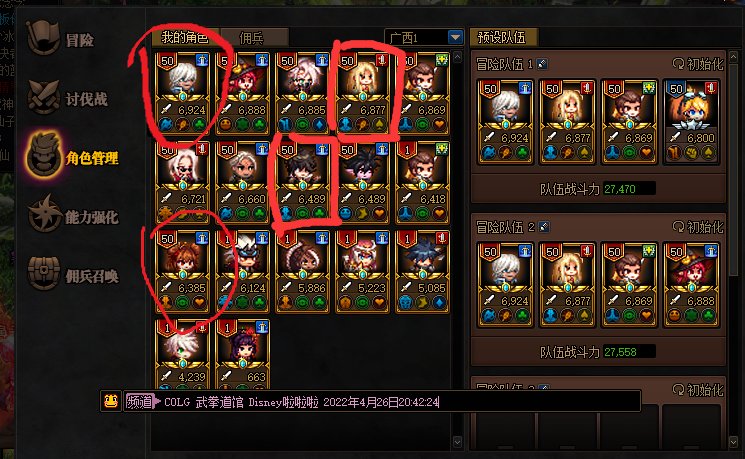Open the 预设队伍 preset team tab

coord(502,38)
